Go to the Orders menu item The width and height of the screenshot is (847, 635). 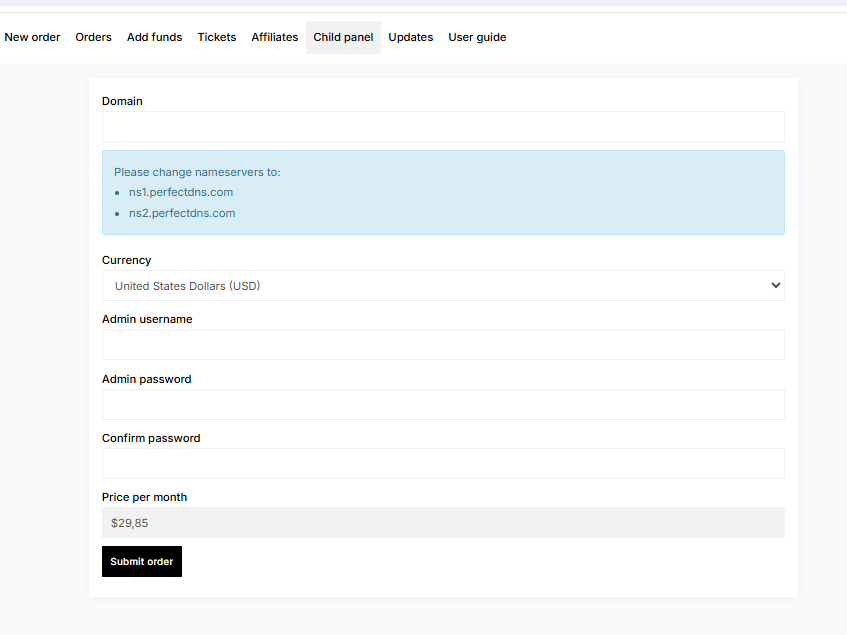[94, 37]
